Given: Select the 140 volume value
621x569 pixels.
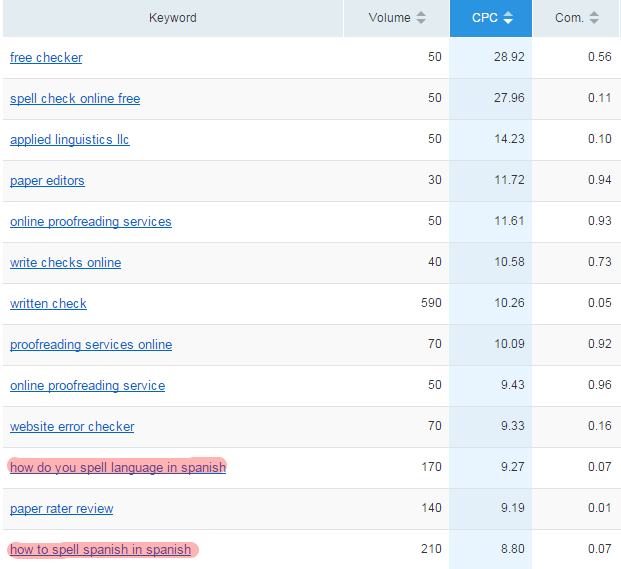Looking at the screenshot, I should click(431, 508).
